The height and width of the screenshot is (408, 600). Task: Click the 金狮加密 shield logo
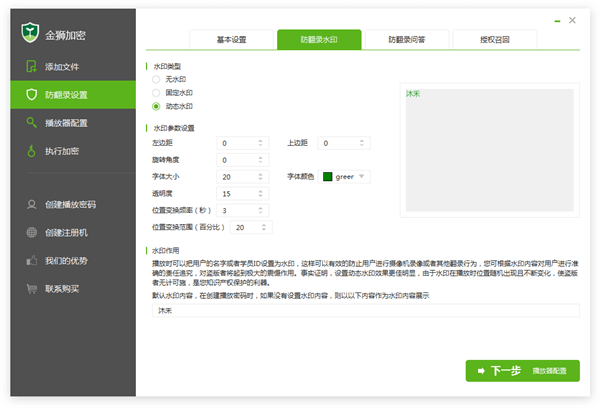click(x=30, y=33)
